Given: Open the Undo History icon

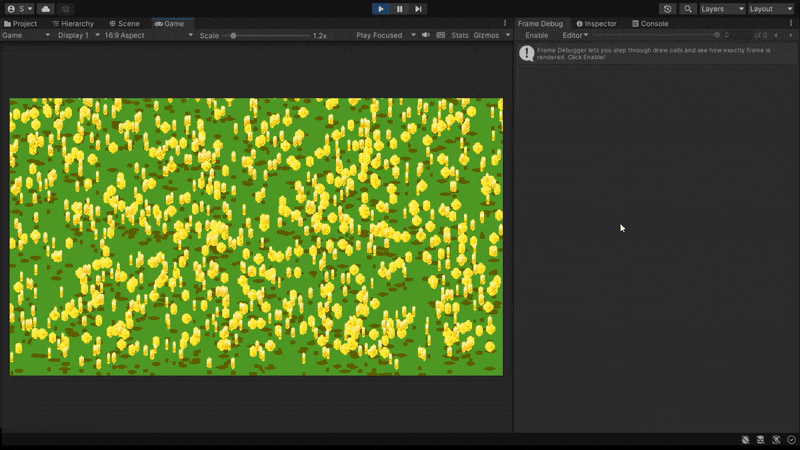Looking at the screenshot, I should tap(668, 9).
